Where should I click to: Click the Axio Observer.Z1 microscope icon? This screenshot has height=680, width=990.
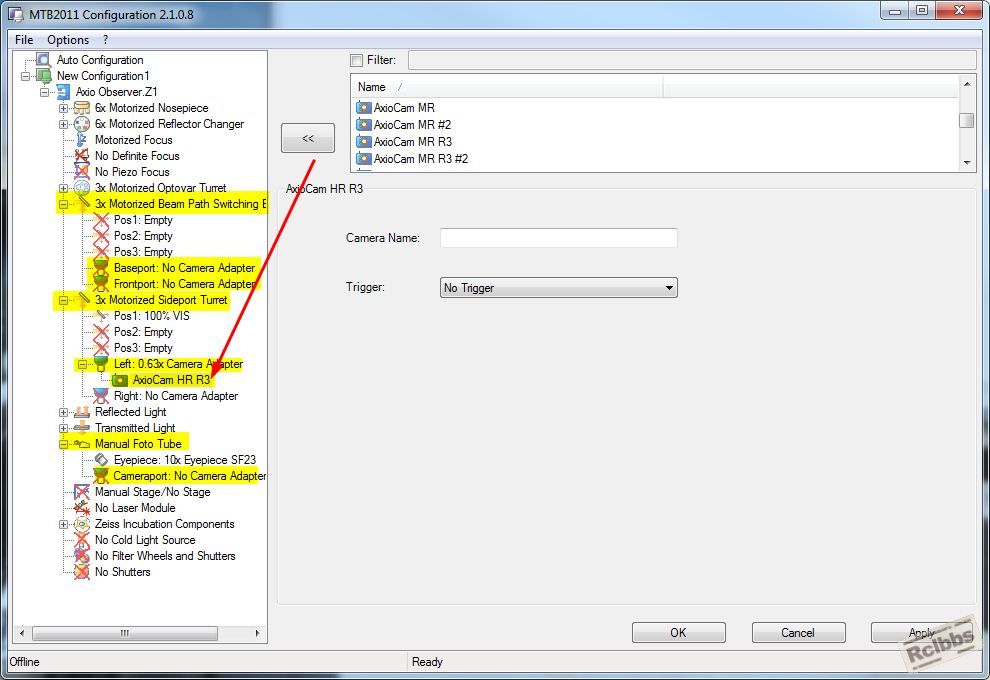pyautogui.click(x=63, y=92)
